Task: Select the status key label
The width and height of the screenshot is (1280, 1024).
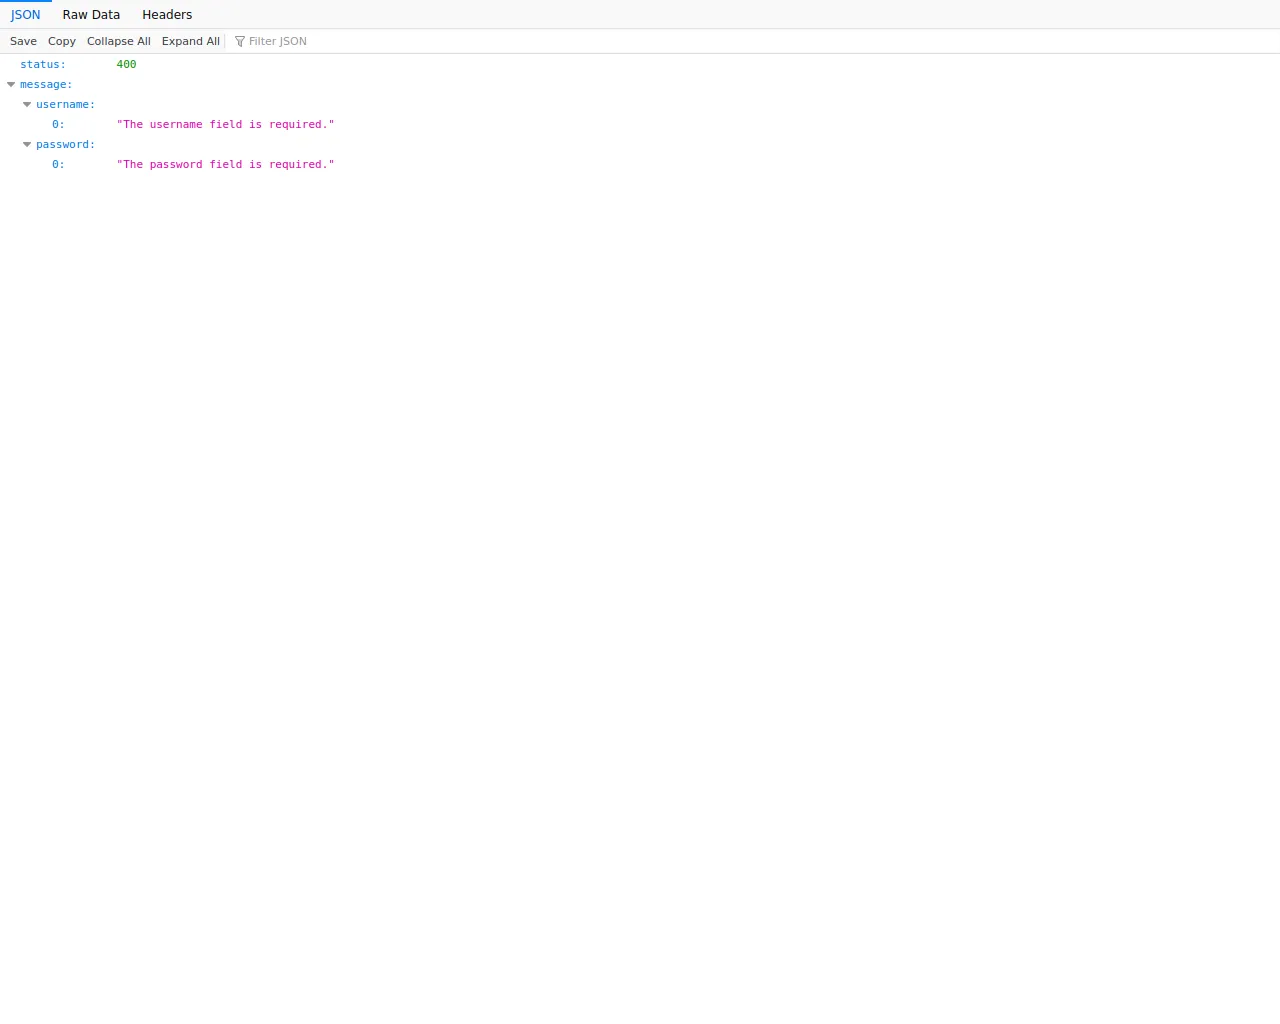Action: 43,65
